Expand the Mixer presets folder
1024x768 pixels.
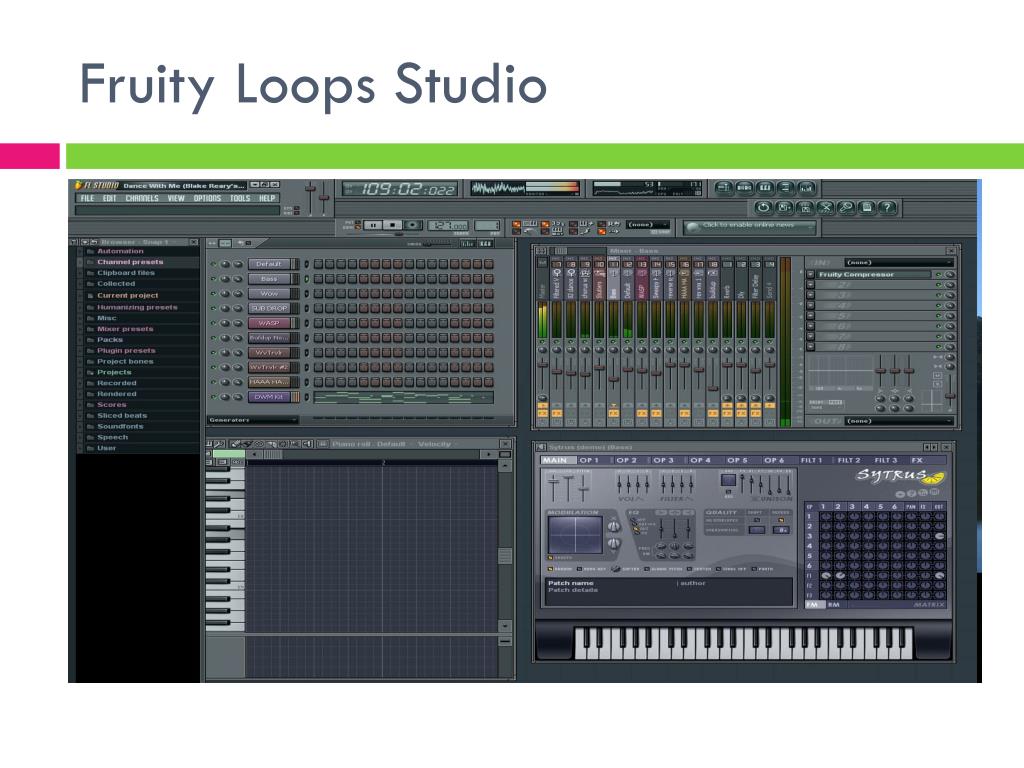(125, 328)
